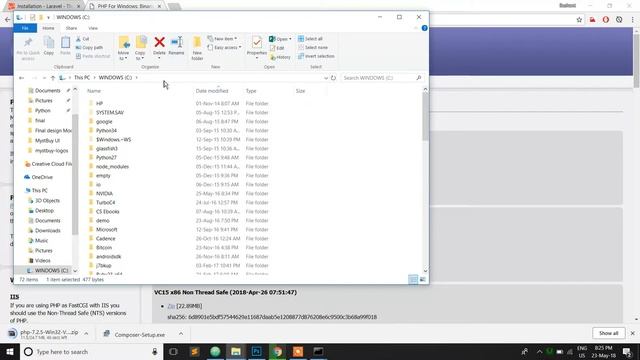Select 3D Objects in navigation pane
Image resolution: width=640 pixels, height=360 pixels.
click(x=47, y=200)
